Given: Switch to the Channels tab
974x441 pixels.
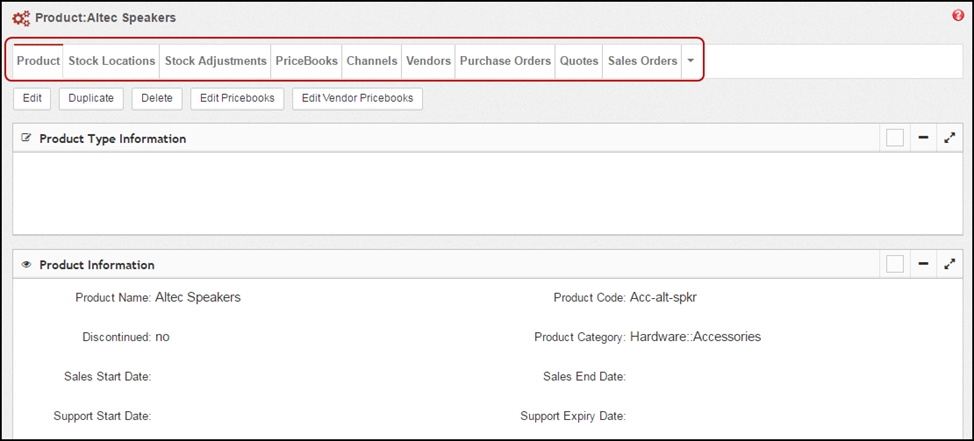Looking at the screenshot, I should point(372,61).
